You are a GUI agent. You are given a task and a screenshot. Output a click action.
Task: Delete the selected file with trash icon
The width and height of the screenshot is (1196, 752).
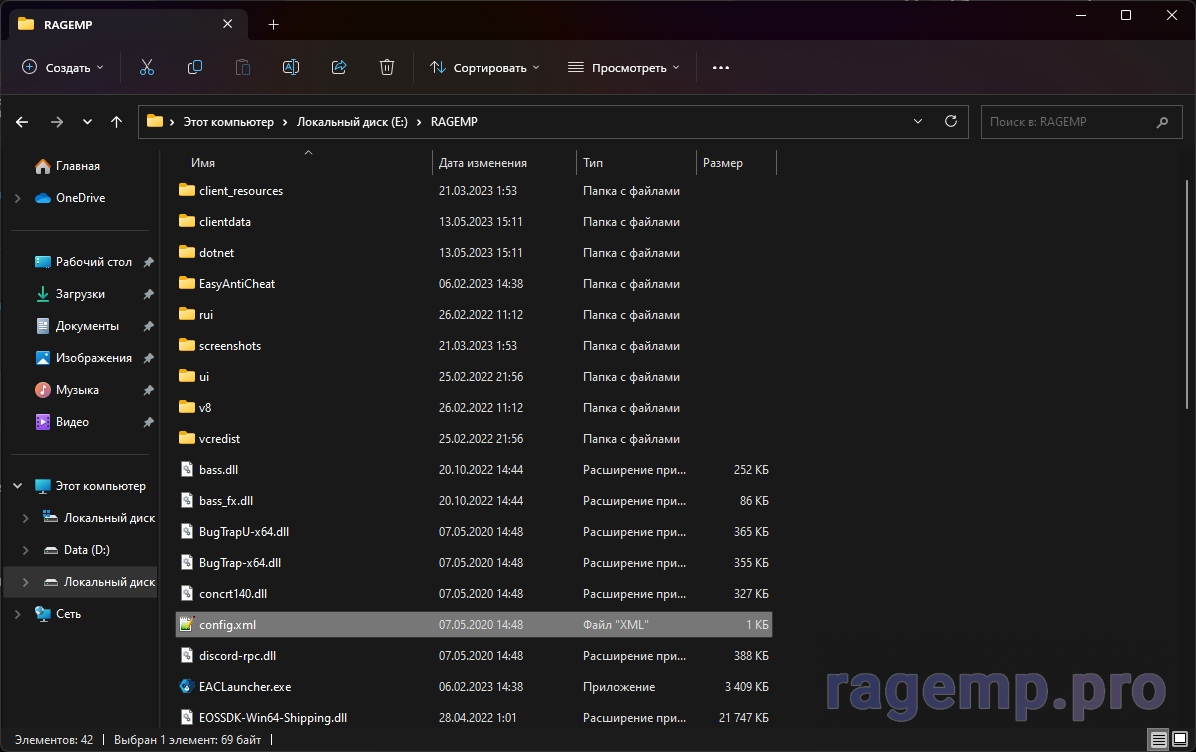tap(387, 67)
